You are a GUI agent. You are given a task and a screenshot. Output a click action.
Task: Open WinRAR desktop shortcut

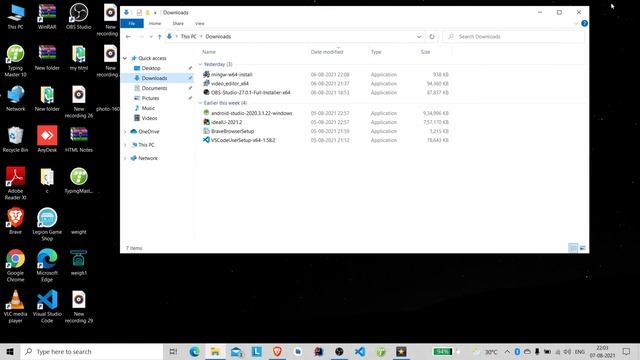[47, 16]
